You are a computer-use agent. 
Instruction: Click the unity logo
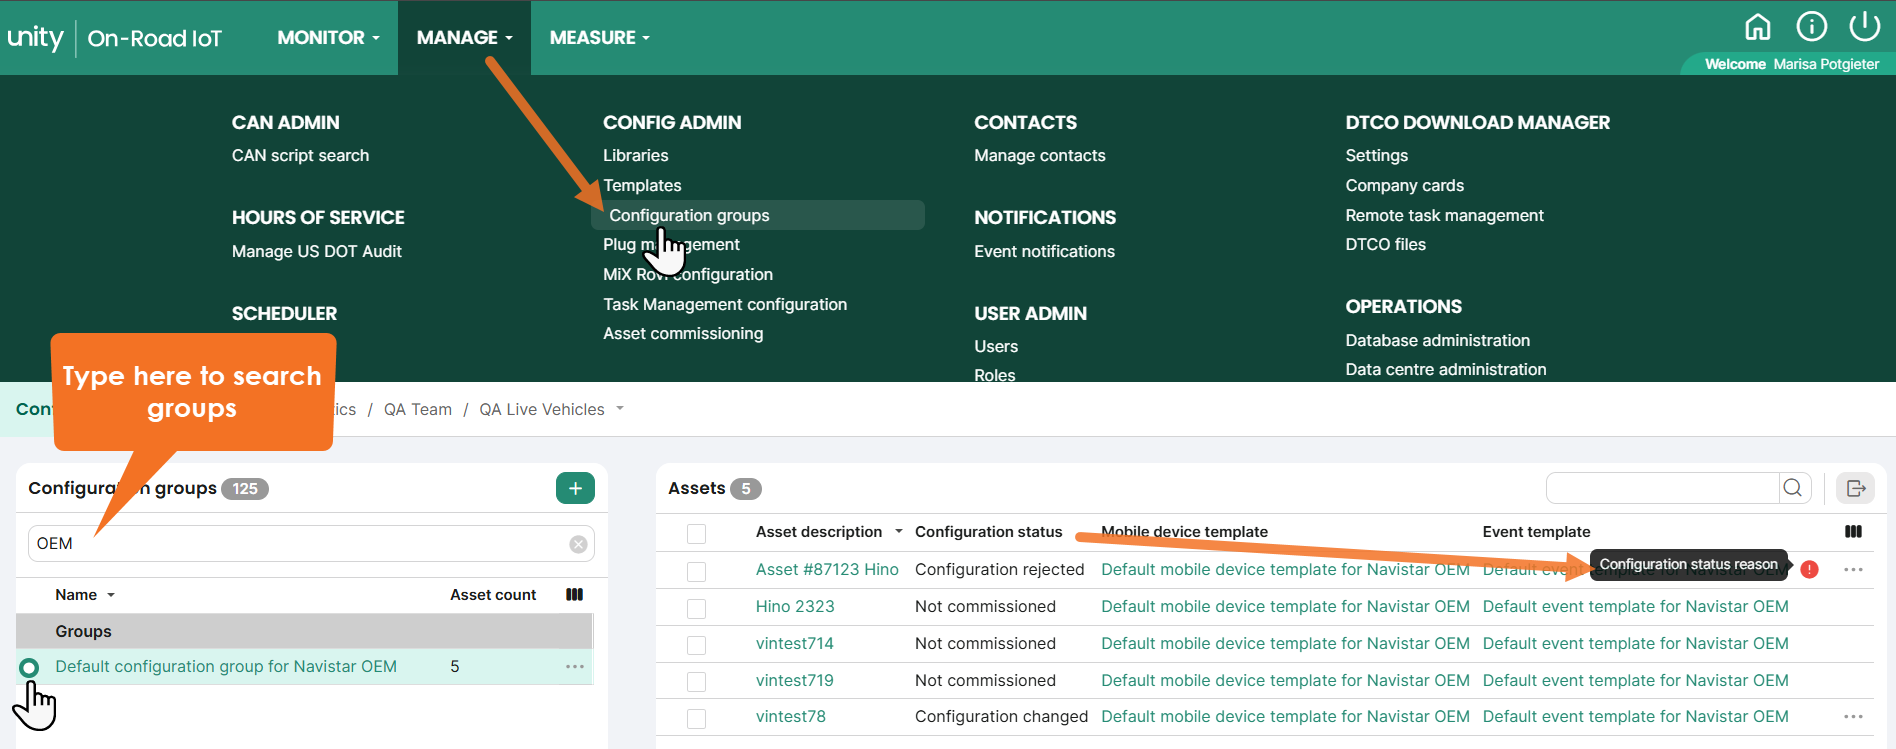[36, 37]
